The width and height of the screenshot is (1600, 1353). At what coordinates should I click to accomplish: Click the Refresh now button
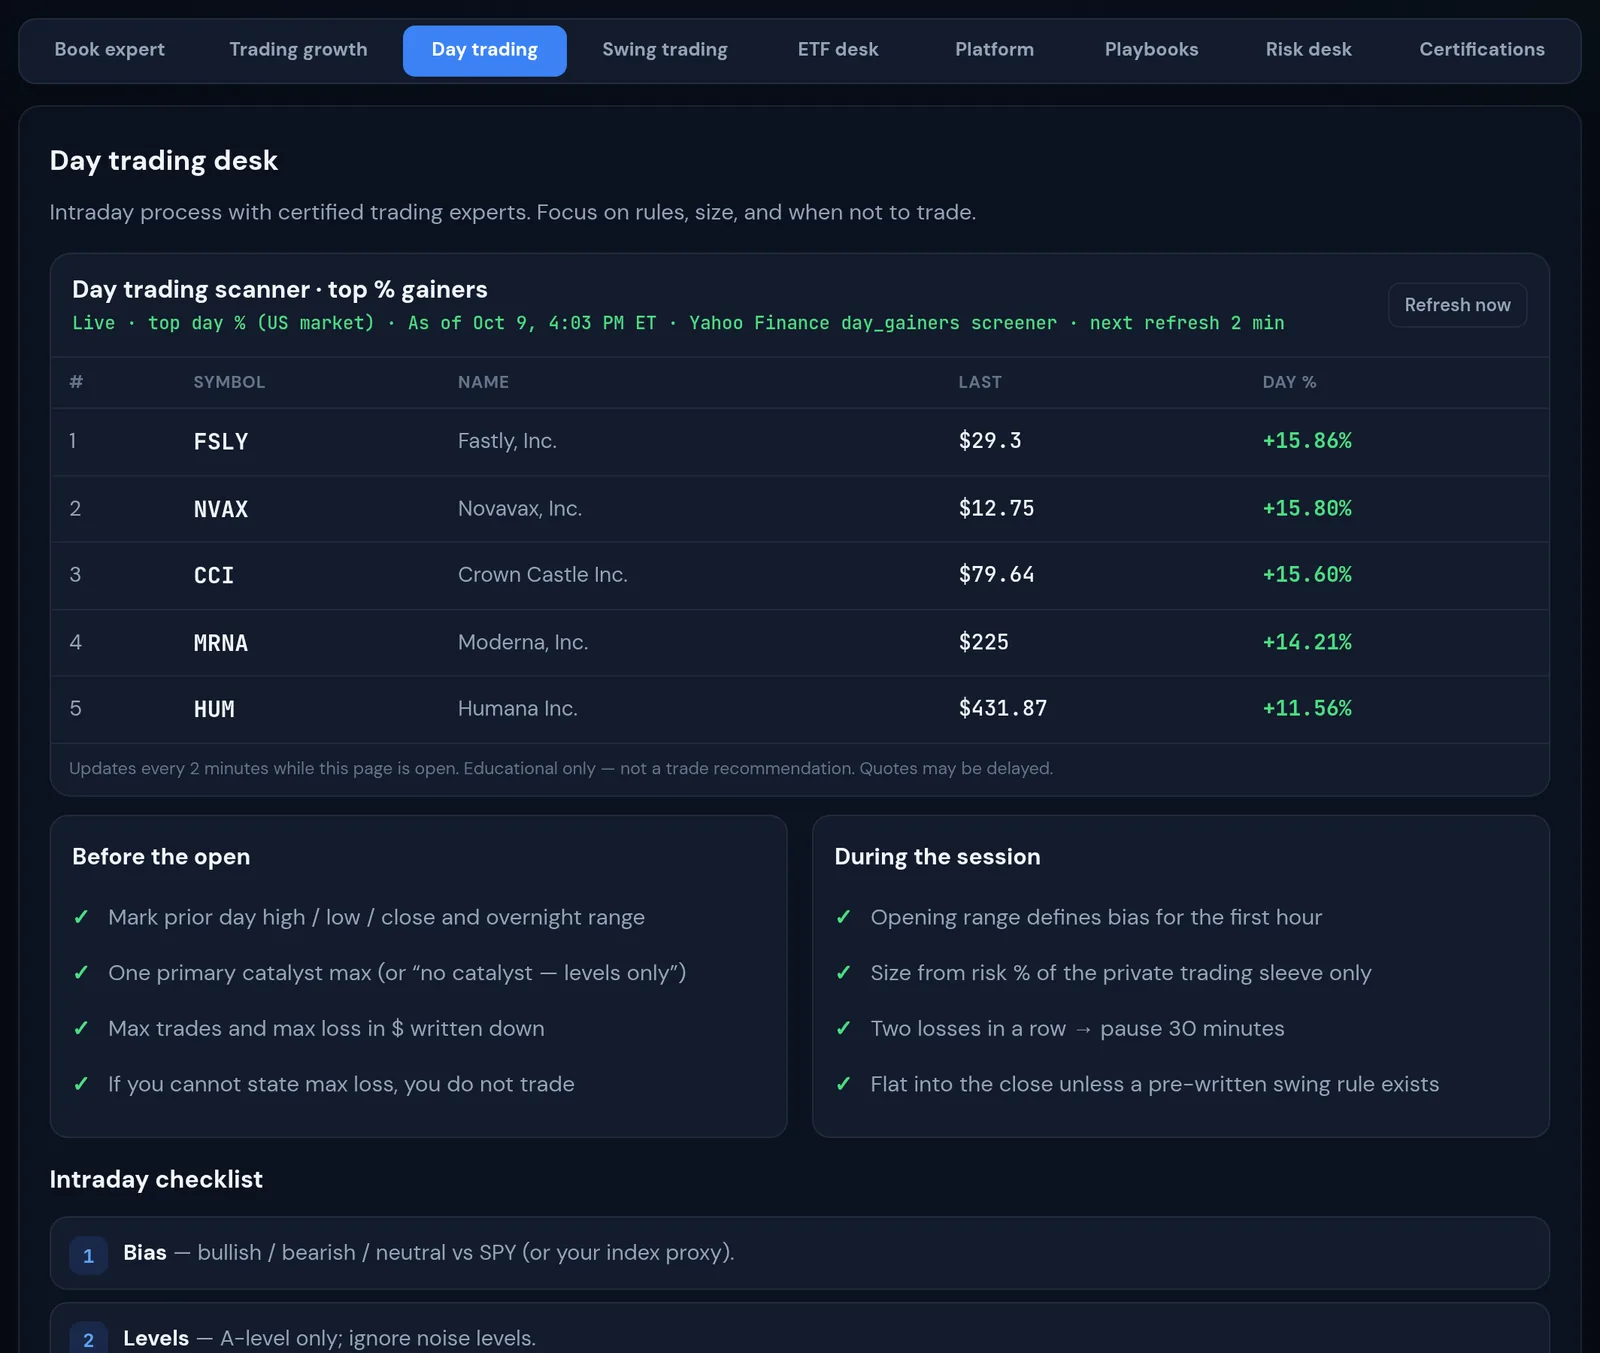(x=1457, y=305)
